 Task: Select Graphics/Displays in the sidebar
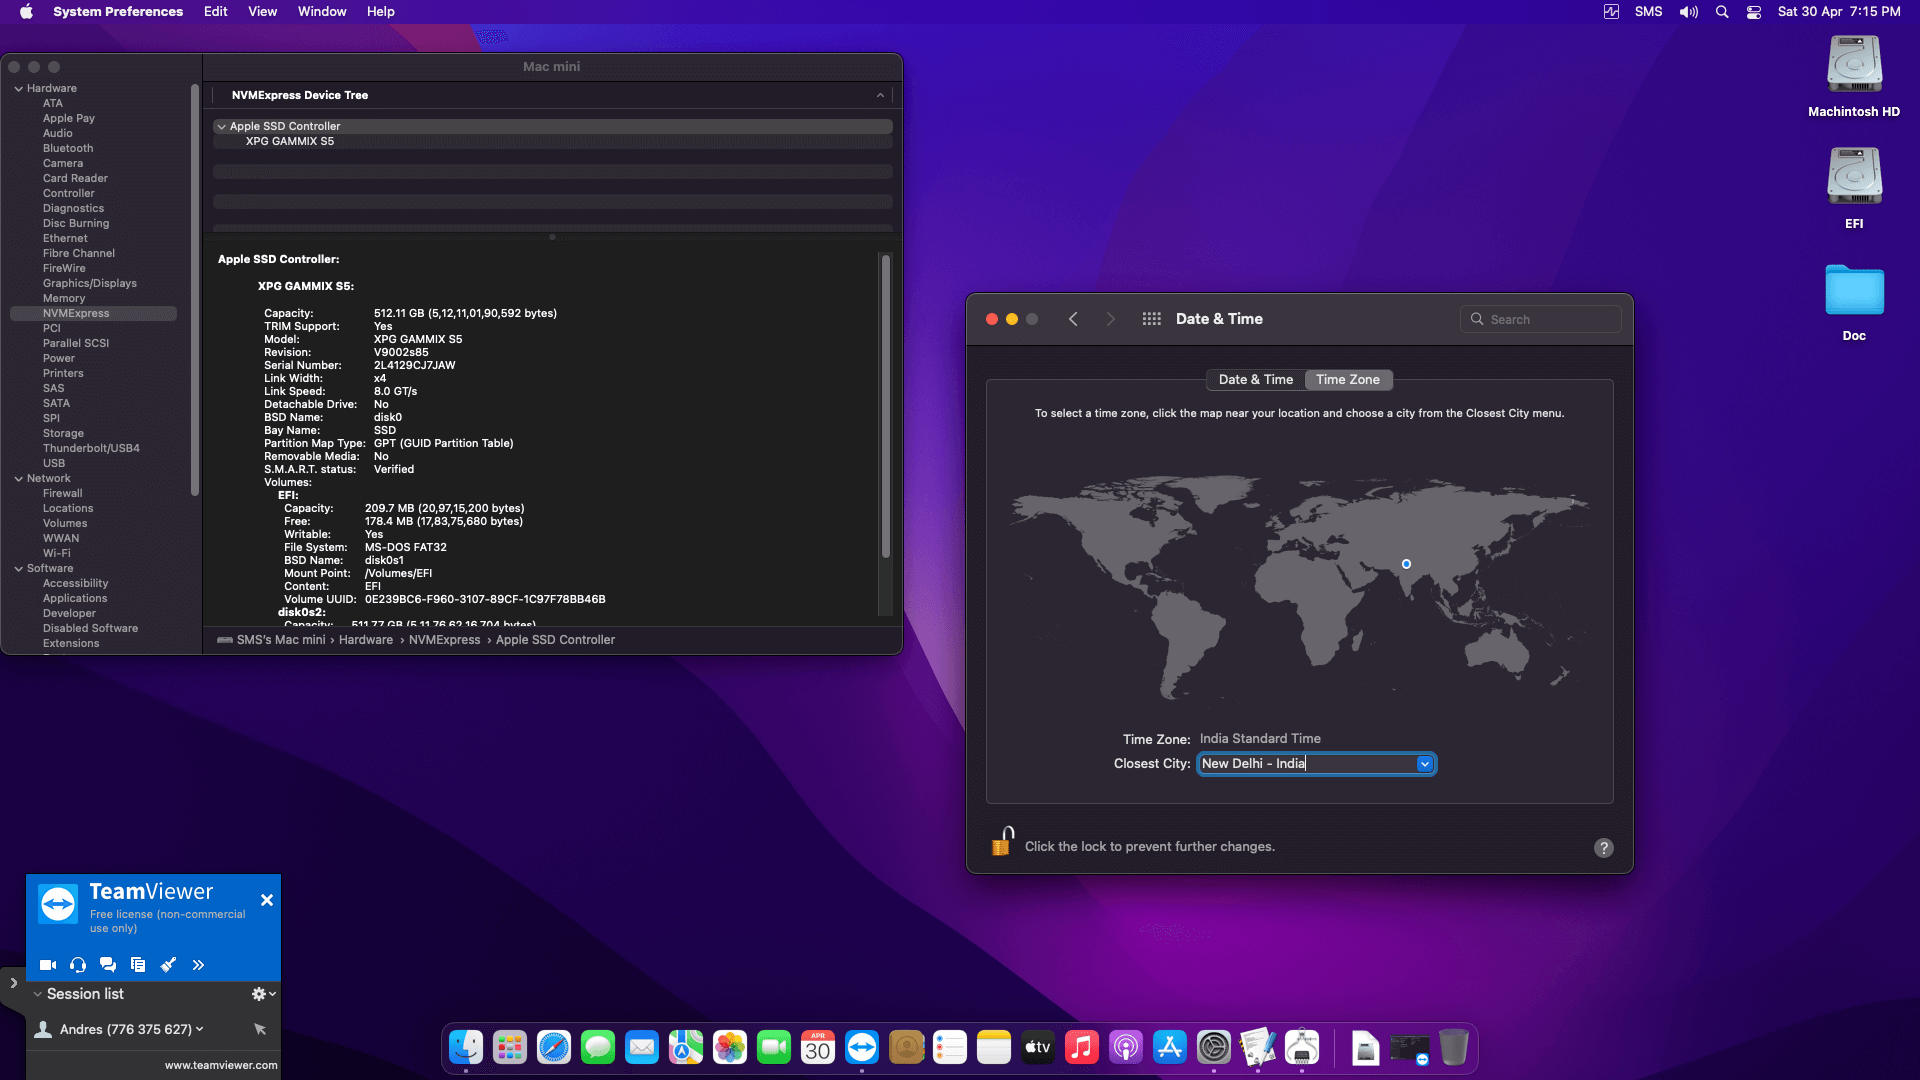coord(90,283)
